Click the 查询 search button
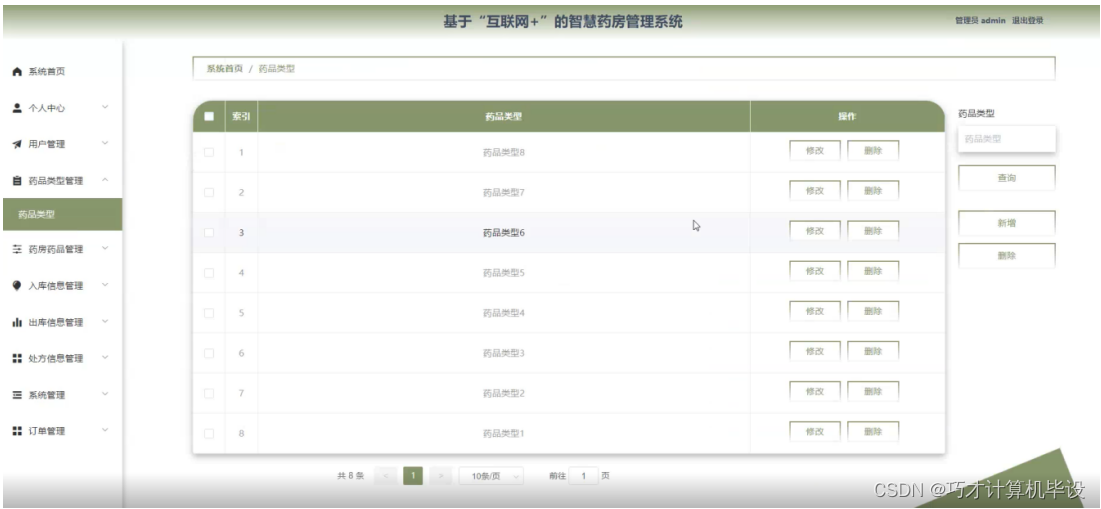Viewport: 1101px width, 509px height. [x=1007, y=178]
